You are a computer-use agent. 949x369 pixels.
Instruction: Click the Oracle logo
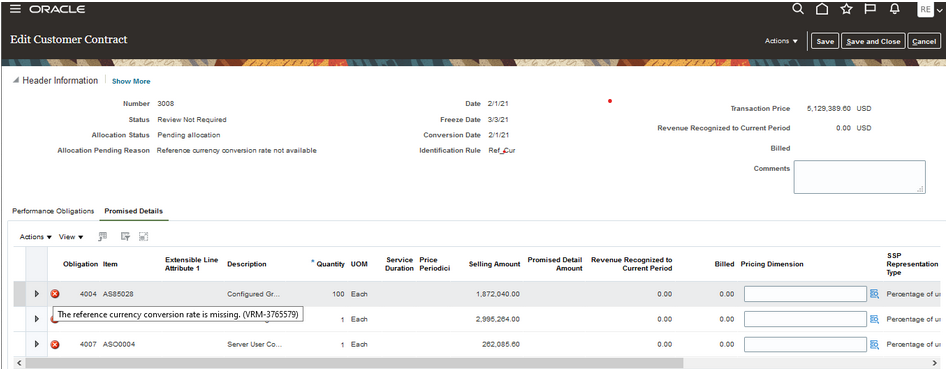tap(57, 10)
